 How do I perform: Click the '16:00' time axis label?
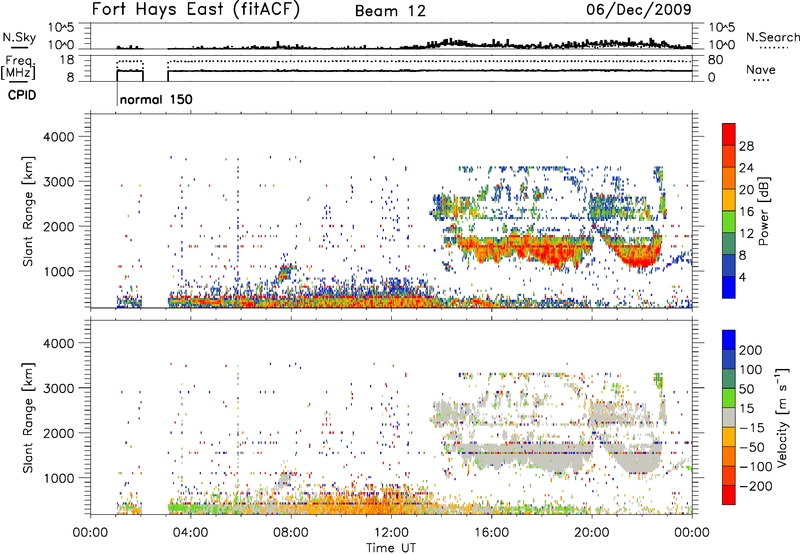click(x=491, y=533)
